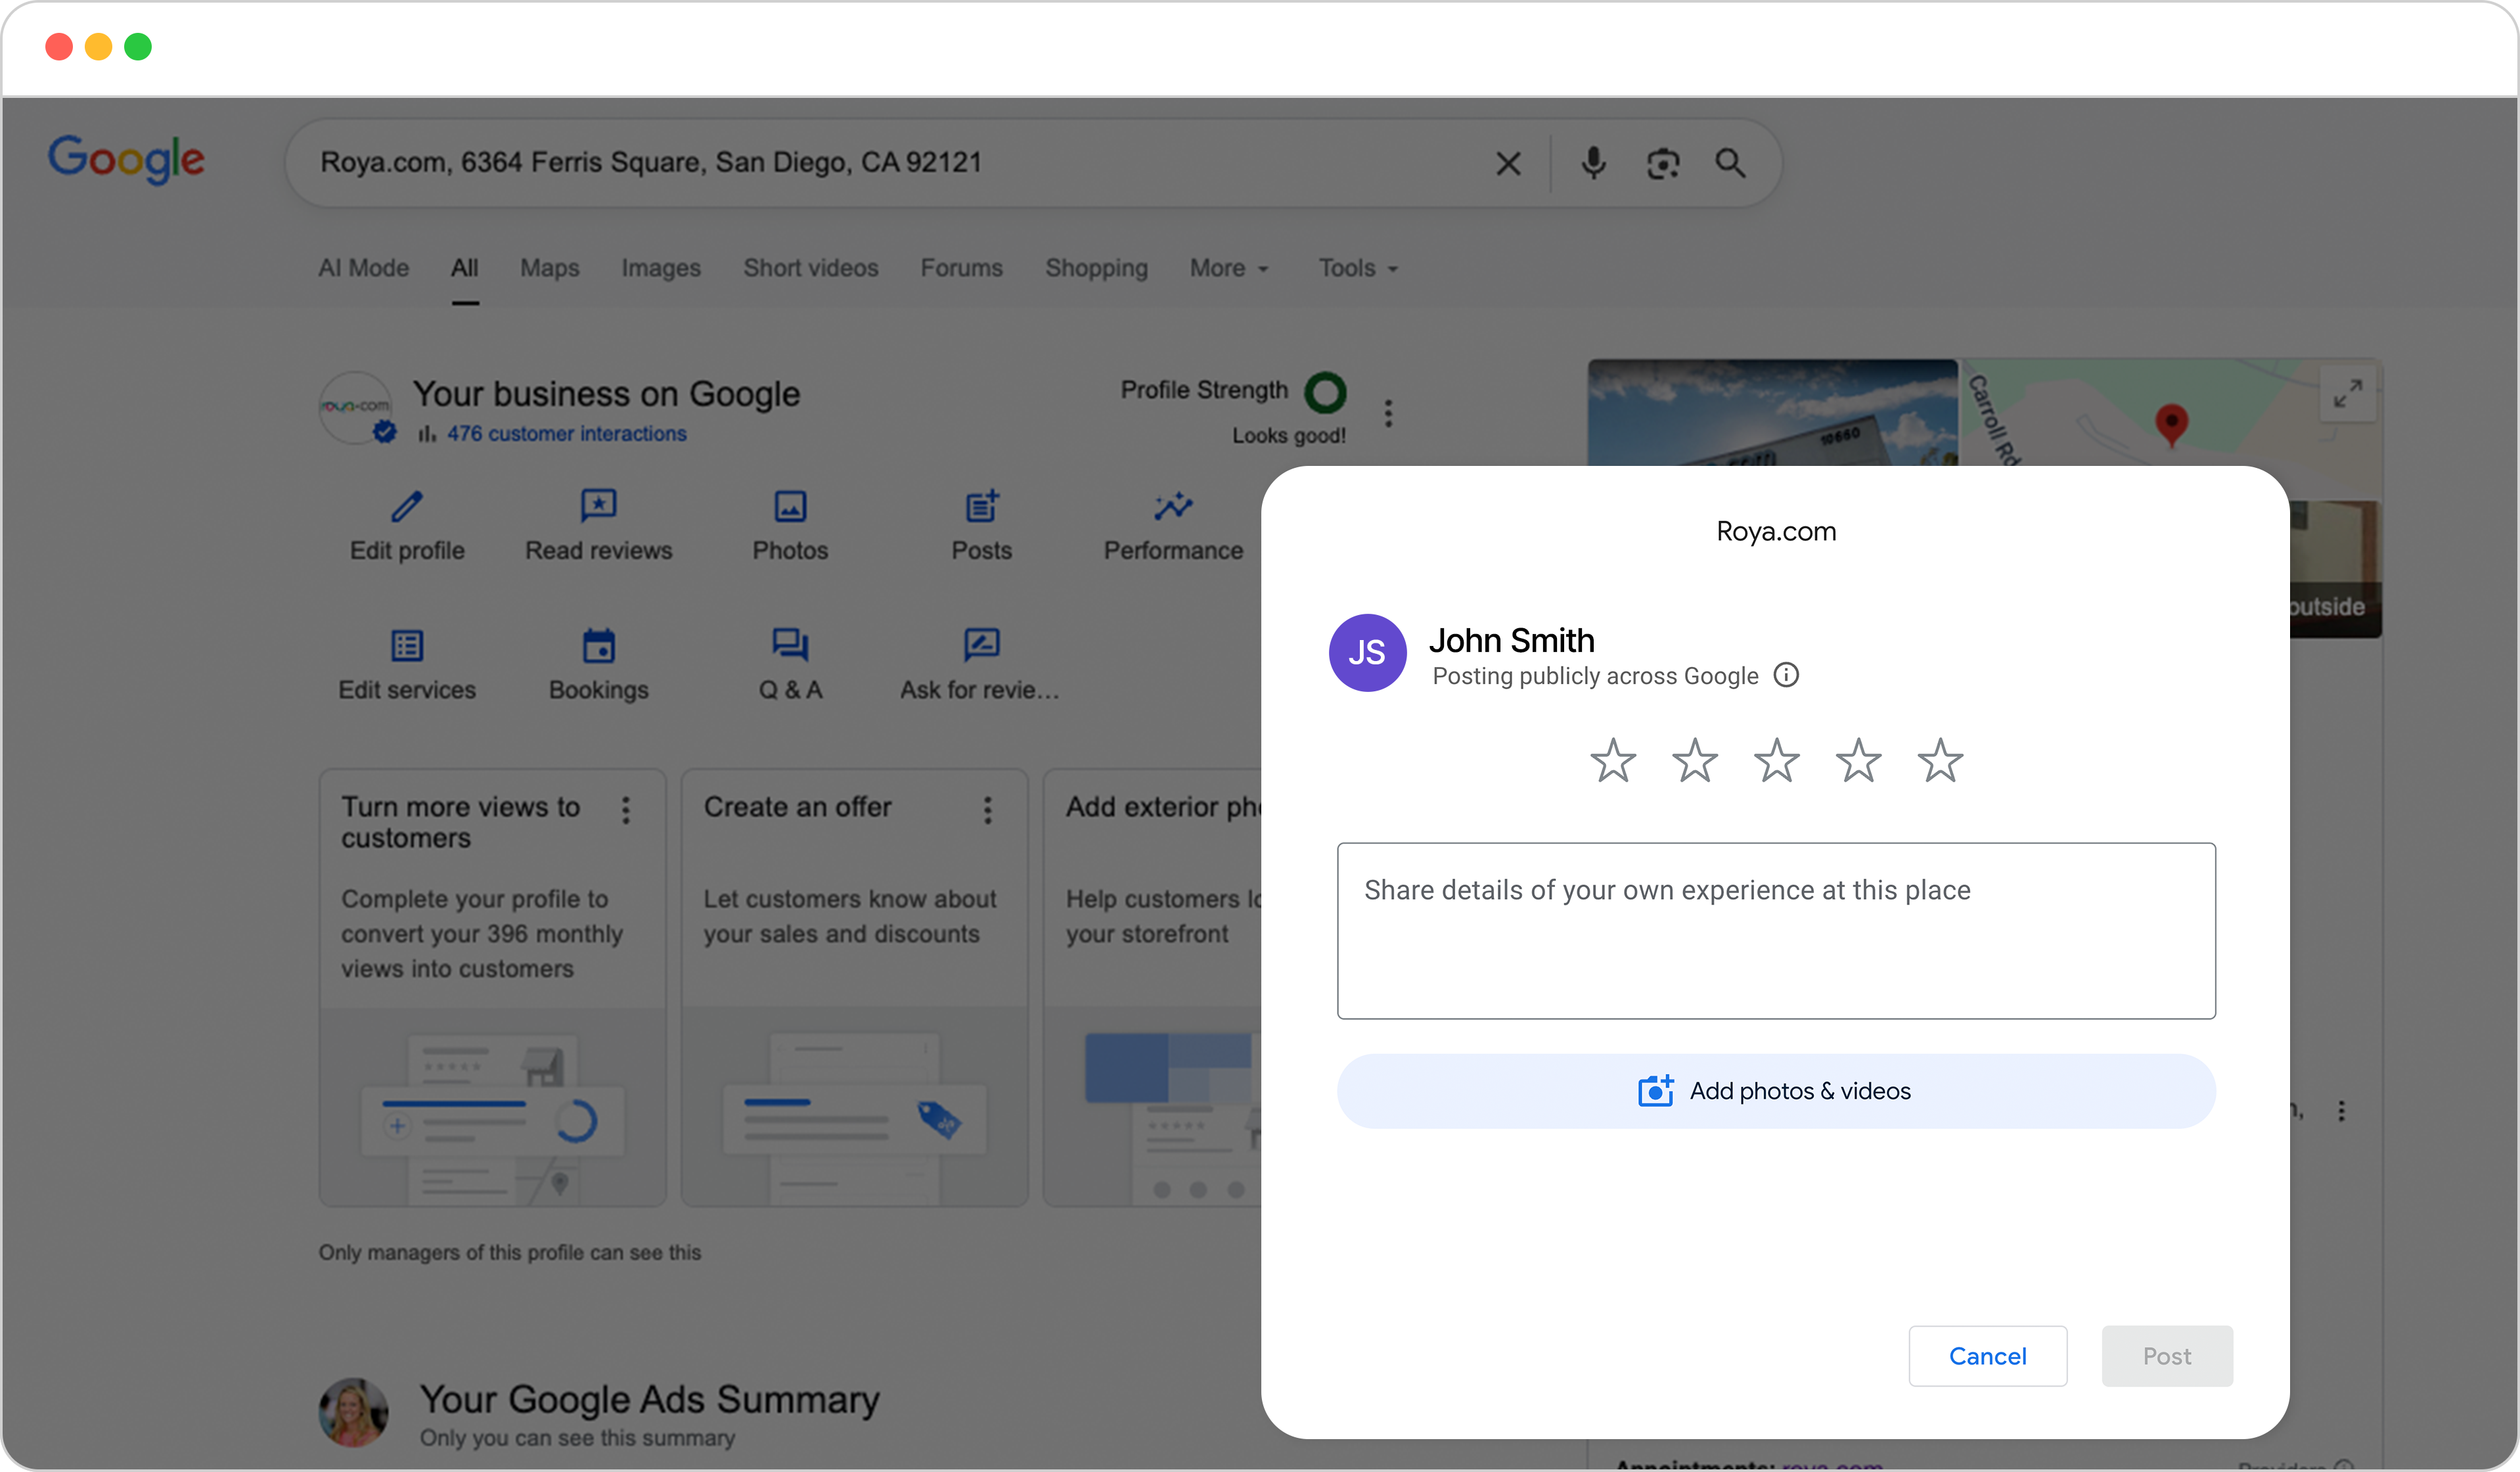The image size is (2520, 1472).
Task: Switch to the Forums tab
Action: tap(962, 268)
